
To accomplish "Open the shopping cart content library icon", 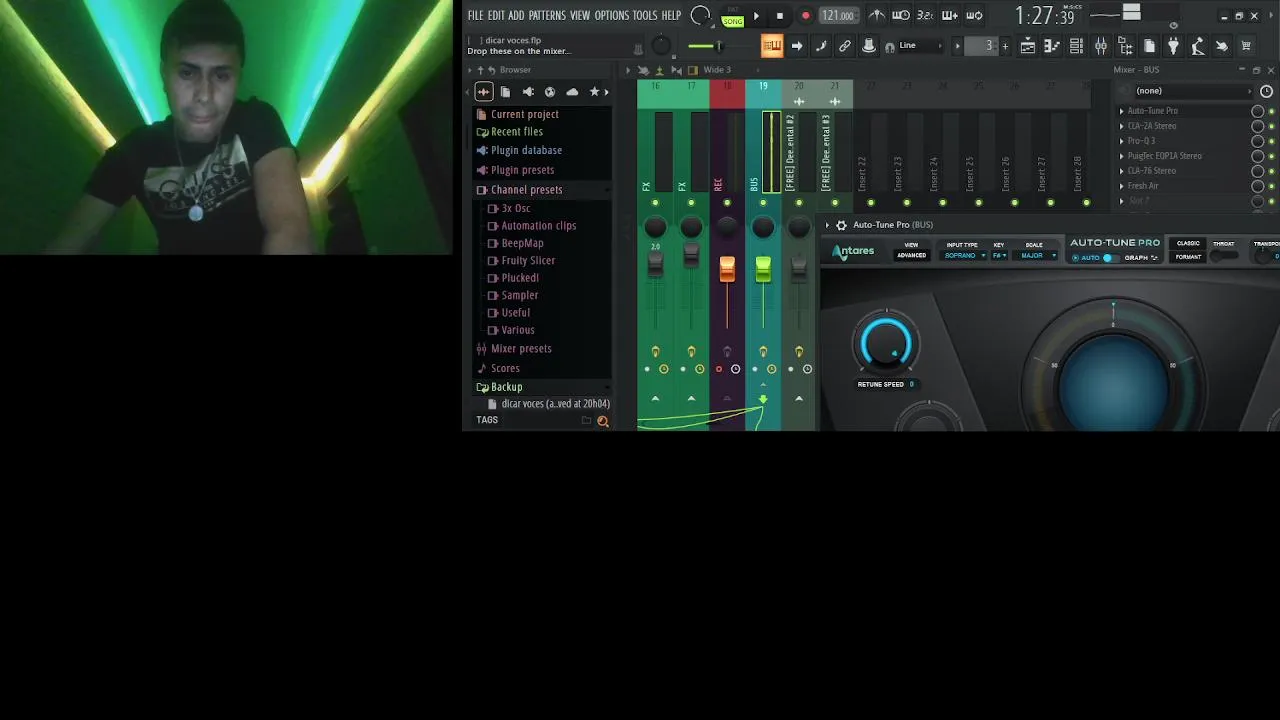I will click(x=1246, y=46).
